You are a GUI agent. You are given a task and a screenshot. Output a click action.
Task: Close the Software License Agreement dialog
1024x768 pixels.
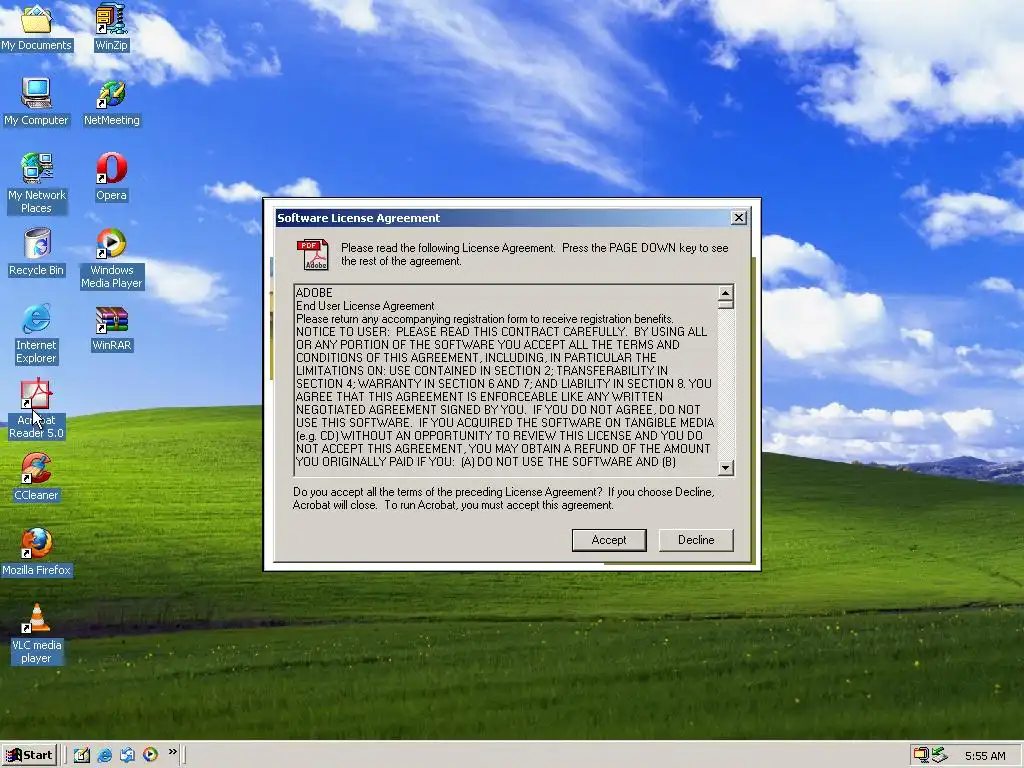pos(738,217)
